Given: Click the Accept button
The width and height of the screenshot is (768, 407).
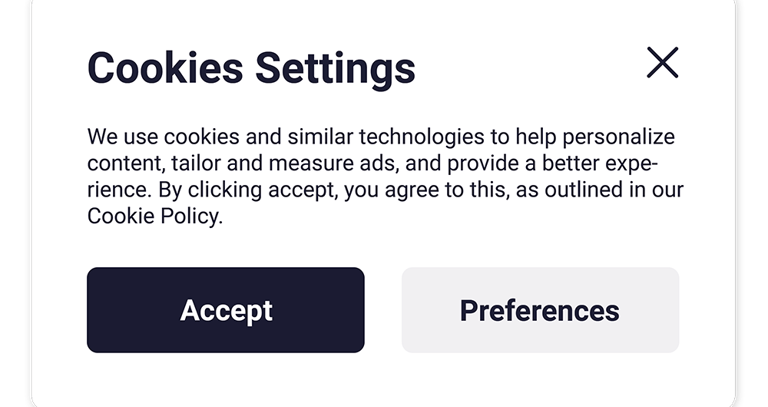Looking at the screenshot, I should pos(225,310).
